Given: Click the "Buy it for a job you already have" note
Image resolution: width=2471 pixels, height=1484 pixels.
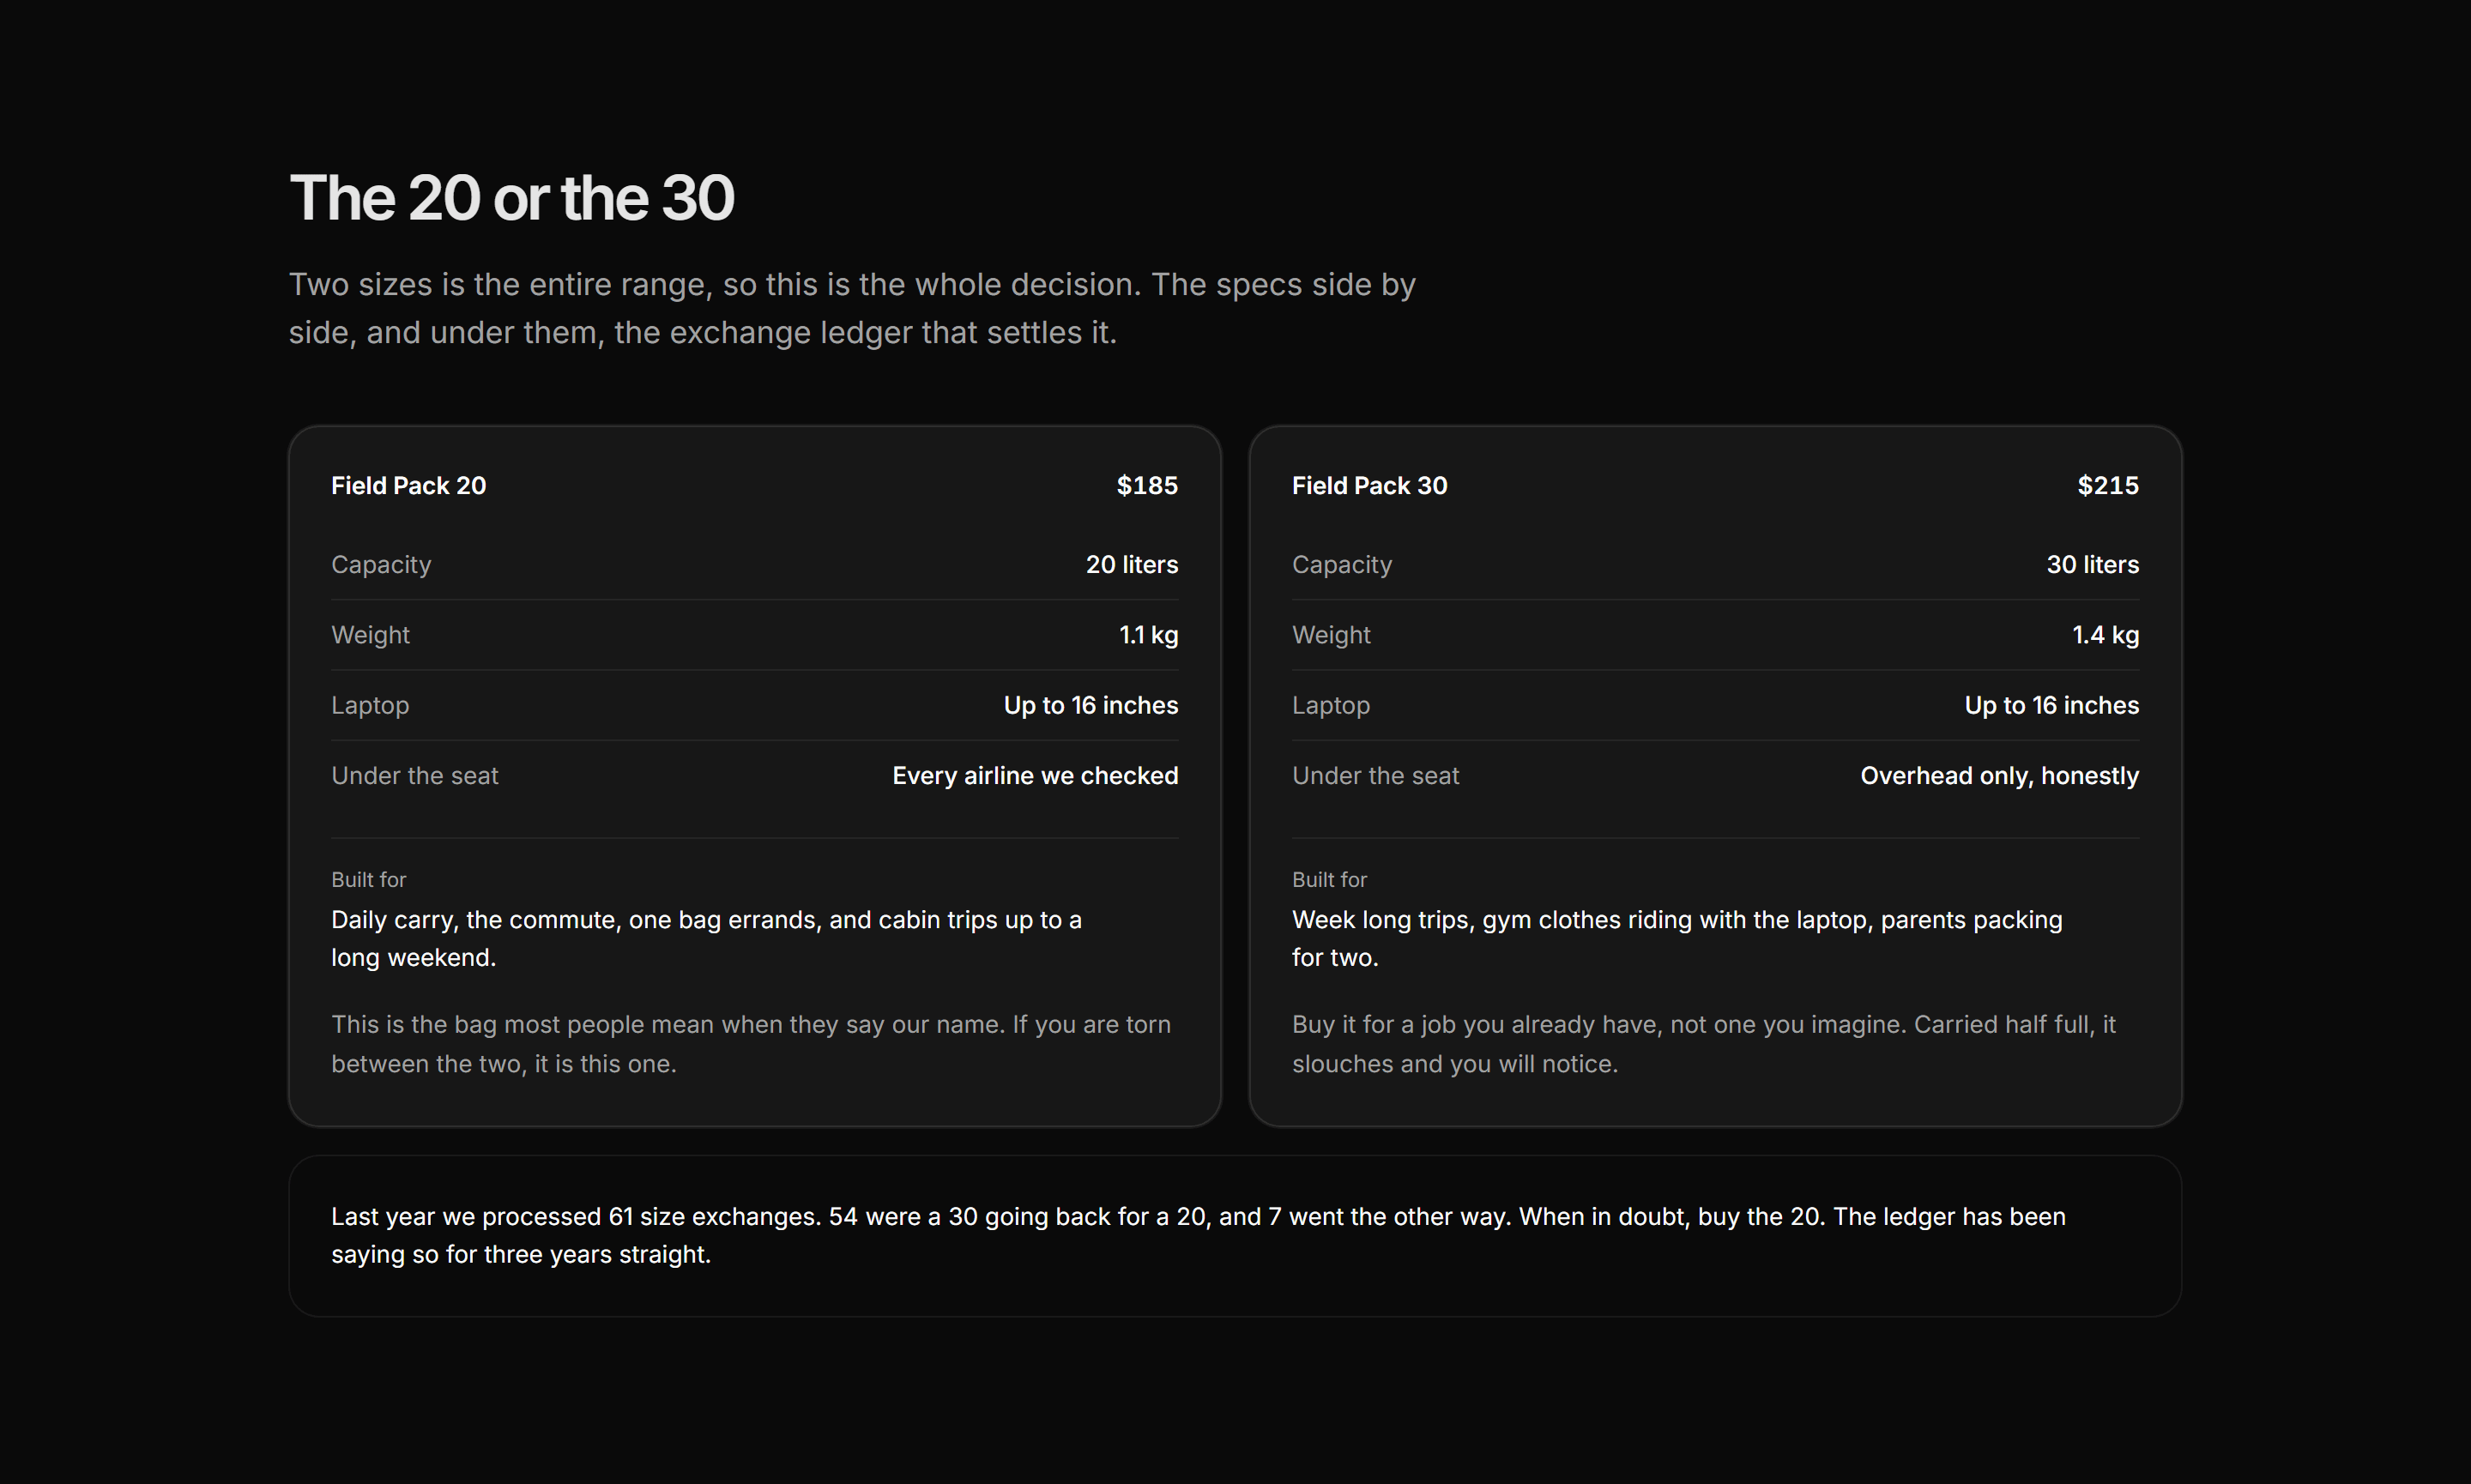Looking at the screenshot, I should 1704,1043.
